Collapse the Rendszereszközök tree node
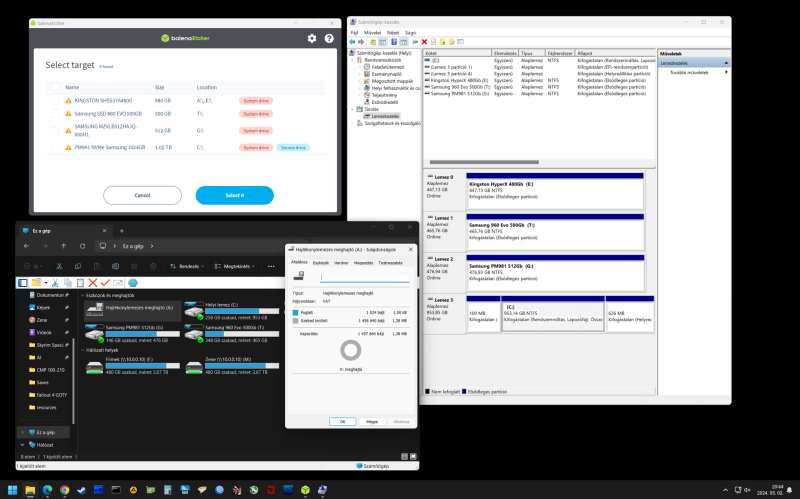 tap(352, 60)
